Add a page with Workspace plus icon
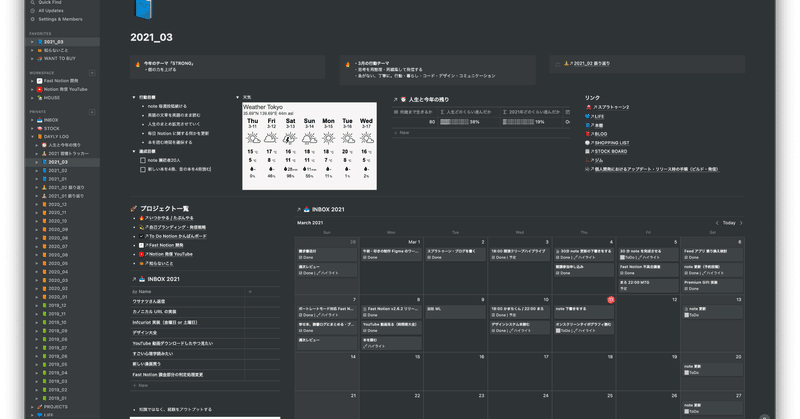This screenshot has width=800, height=419. pyautogui.click(x=92, y=73)
